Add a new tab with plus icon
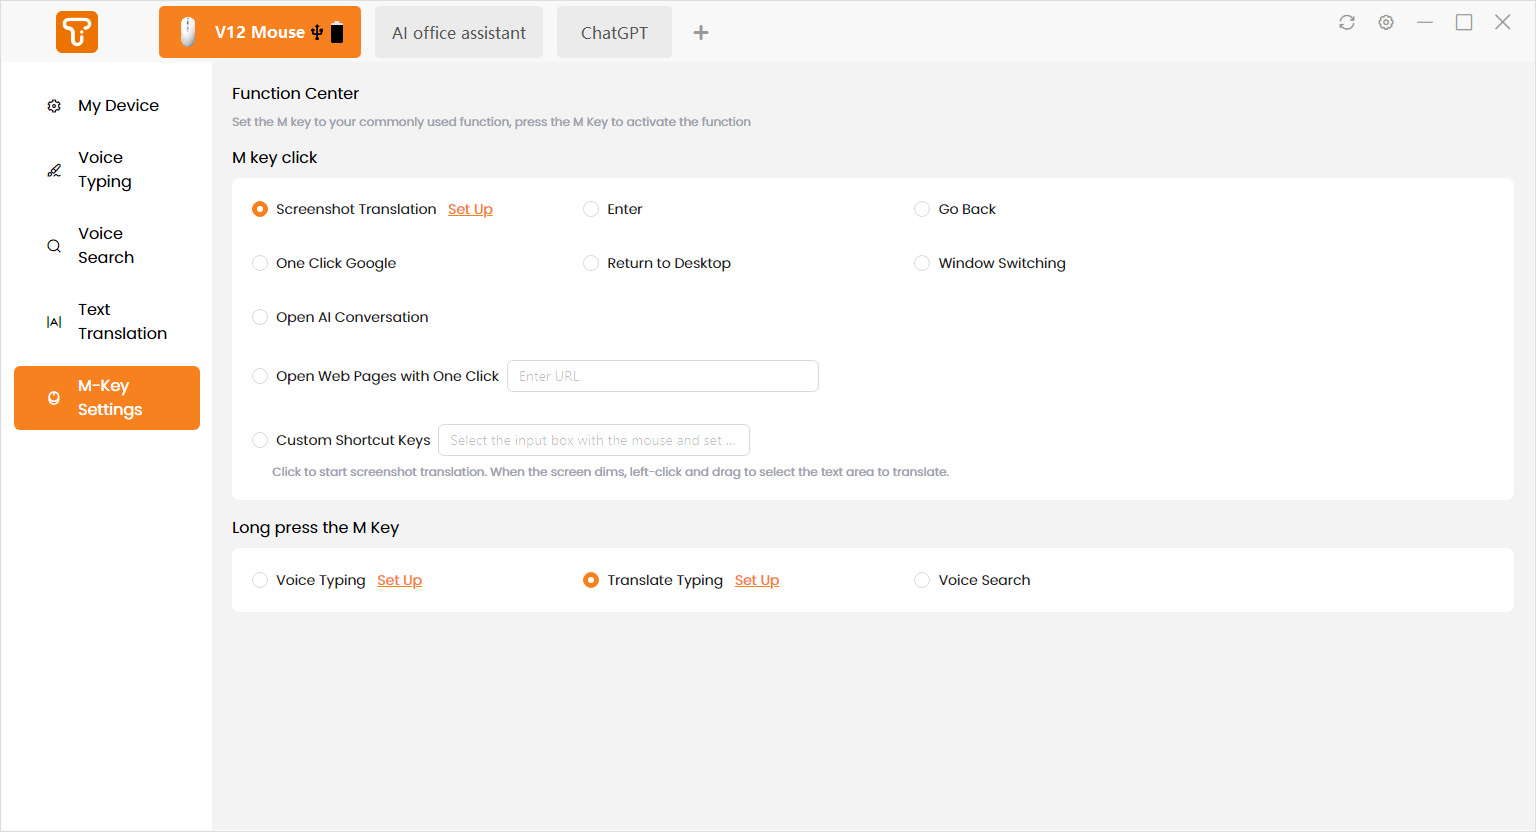The image size is (1536, 832). [701, 33]
